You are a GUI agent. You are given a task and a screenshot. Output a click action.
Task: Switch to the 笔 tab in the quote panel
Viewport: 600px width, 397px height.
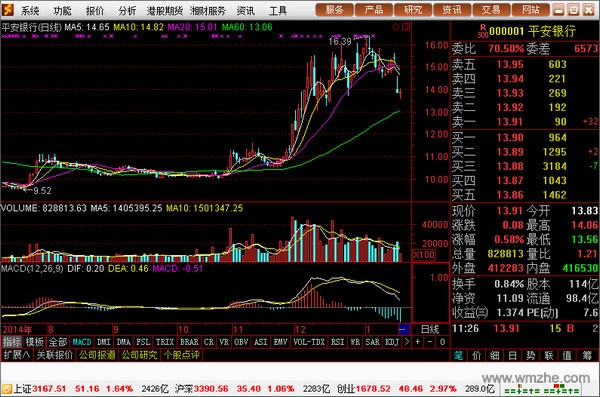click(458, 356)
